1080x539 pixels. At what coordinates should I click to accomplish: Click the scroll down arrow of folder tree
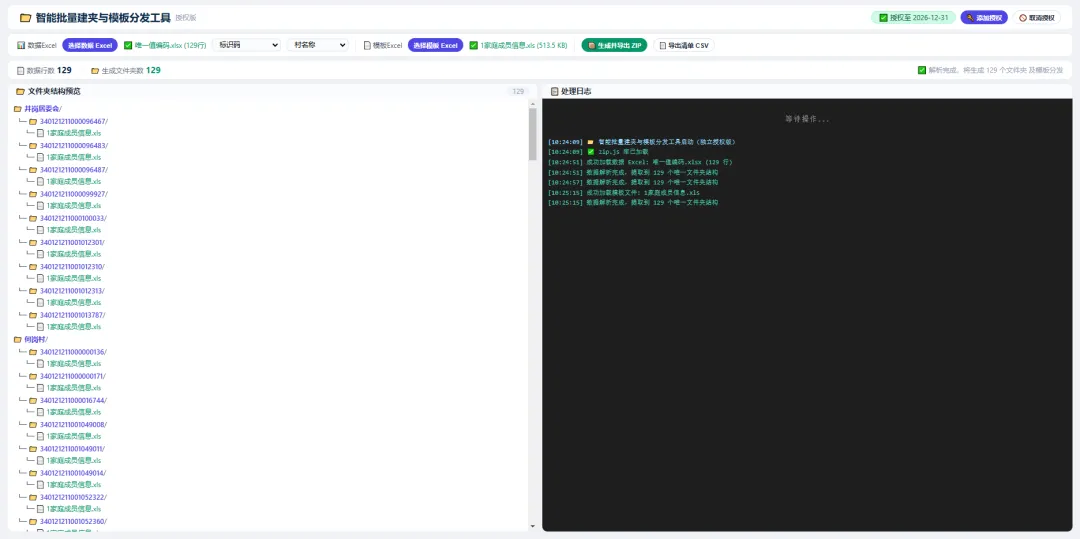coord(532,527)
